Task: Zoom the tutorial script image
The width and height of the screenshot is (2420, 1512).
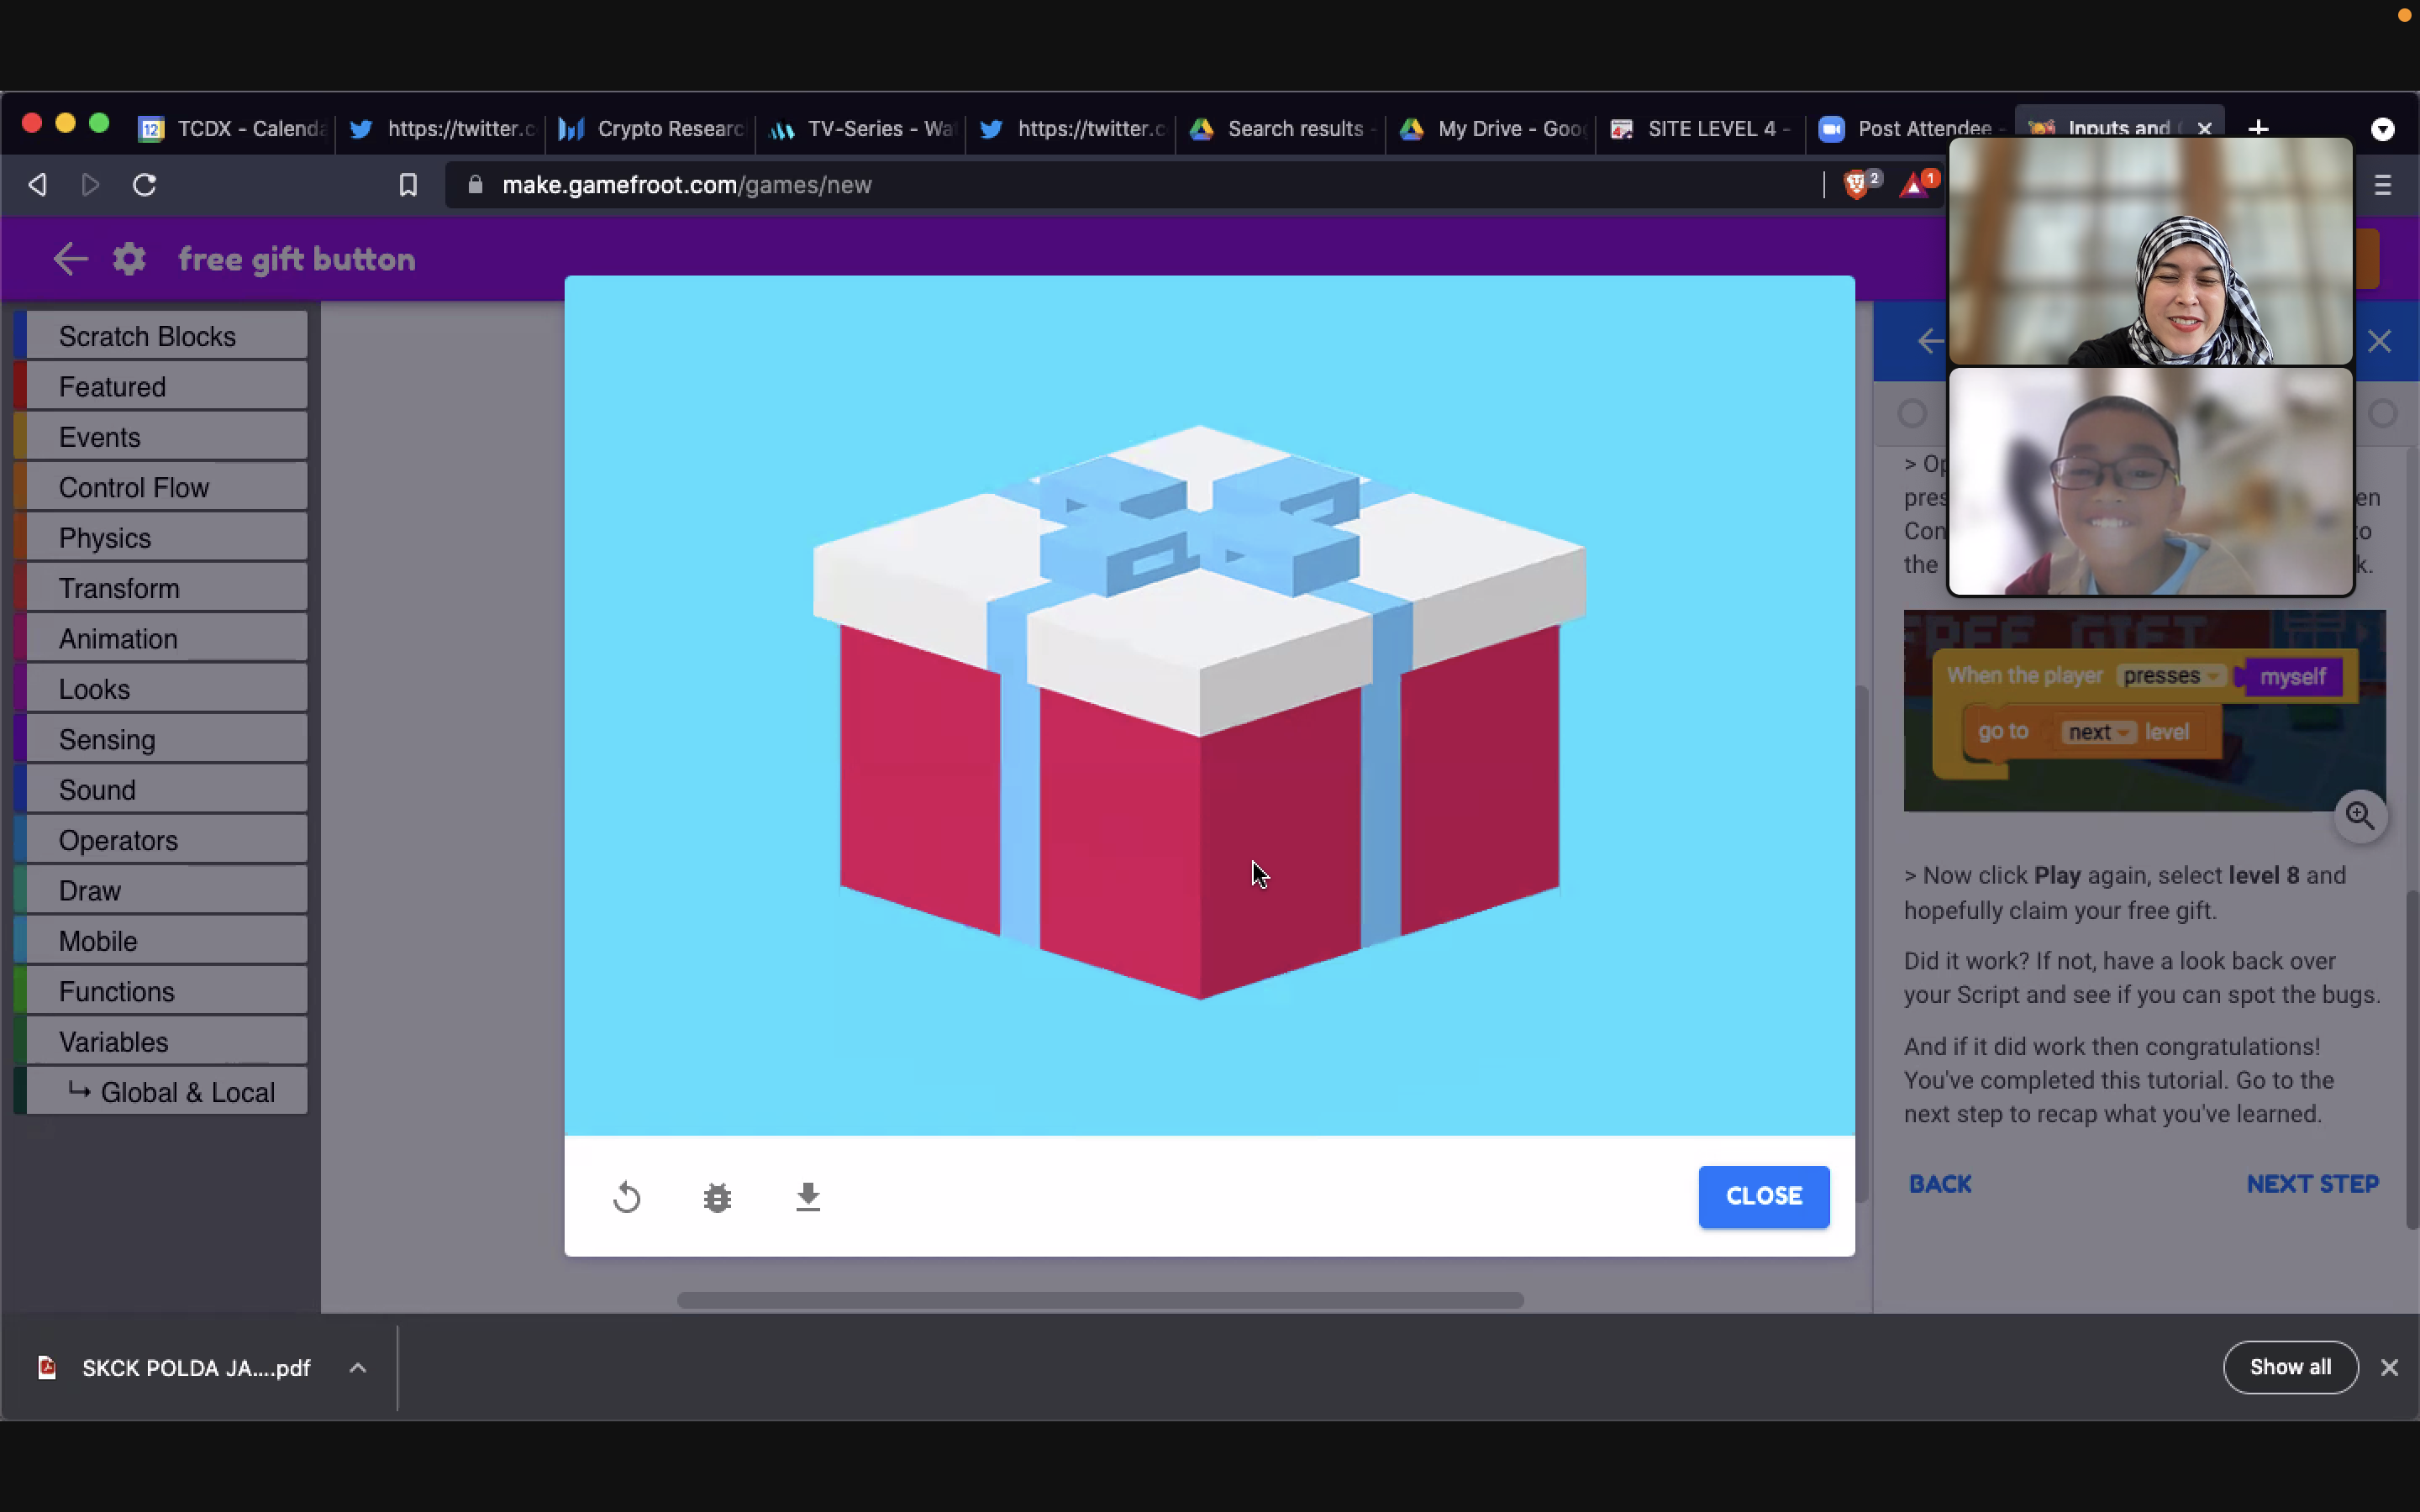Action: pyautogui.click(x=2360, y=816)
